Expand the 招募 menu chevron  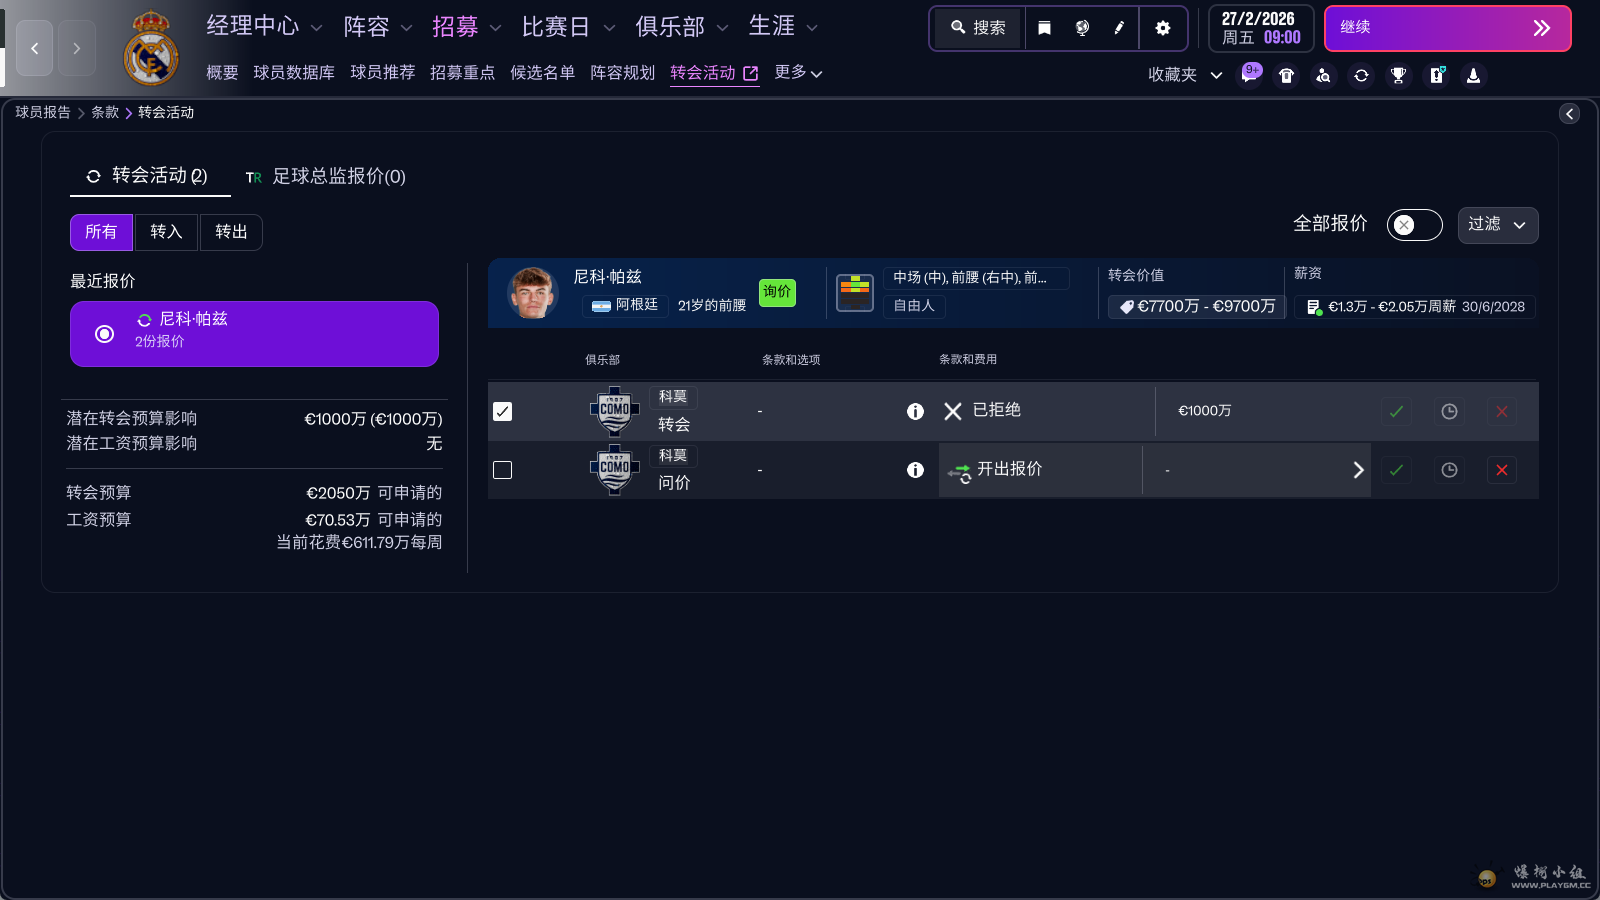coord(497,27)
